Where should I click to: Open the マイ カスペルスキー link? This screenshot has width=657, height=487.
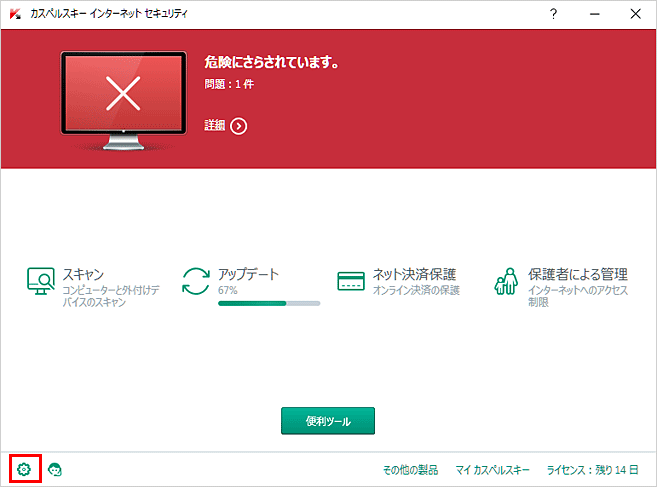tap(492, 470)
